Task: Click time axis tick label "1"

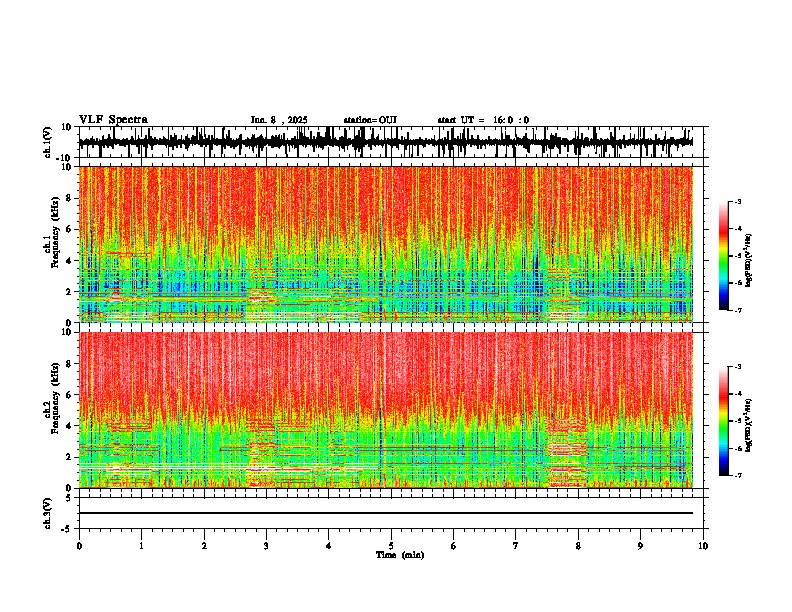Action: pos(141,546)
